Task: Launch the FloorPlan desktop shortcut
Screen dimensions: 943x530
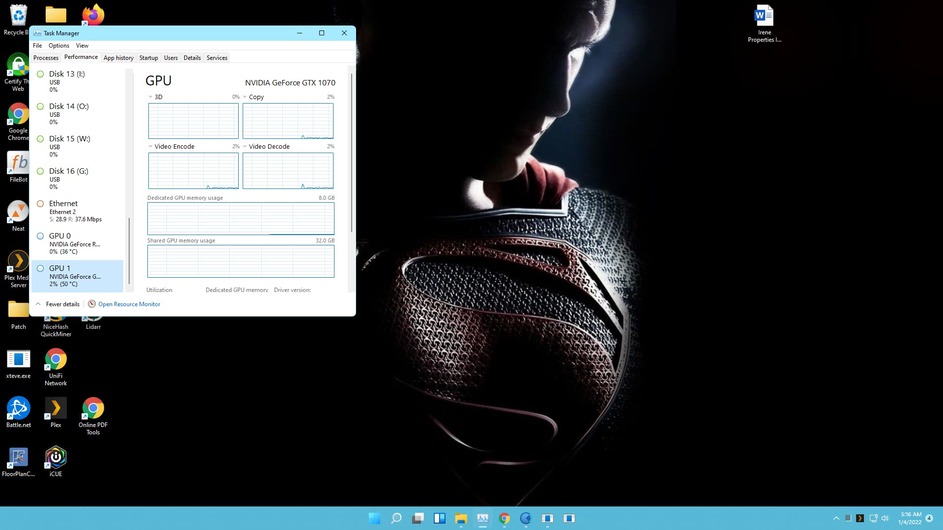Action: (x=18, y=462)
